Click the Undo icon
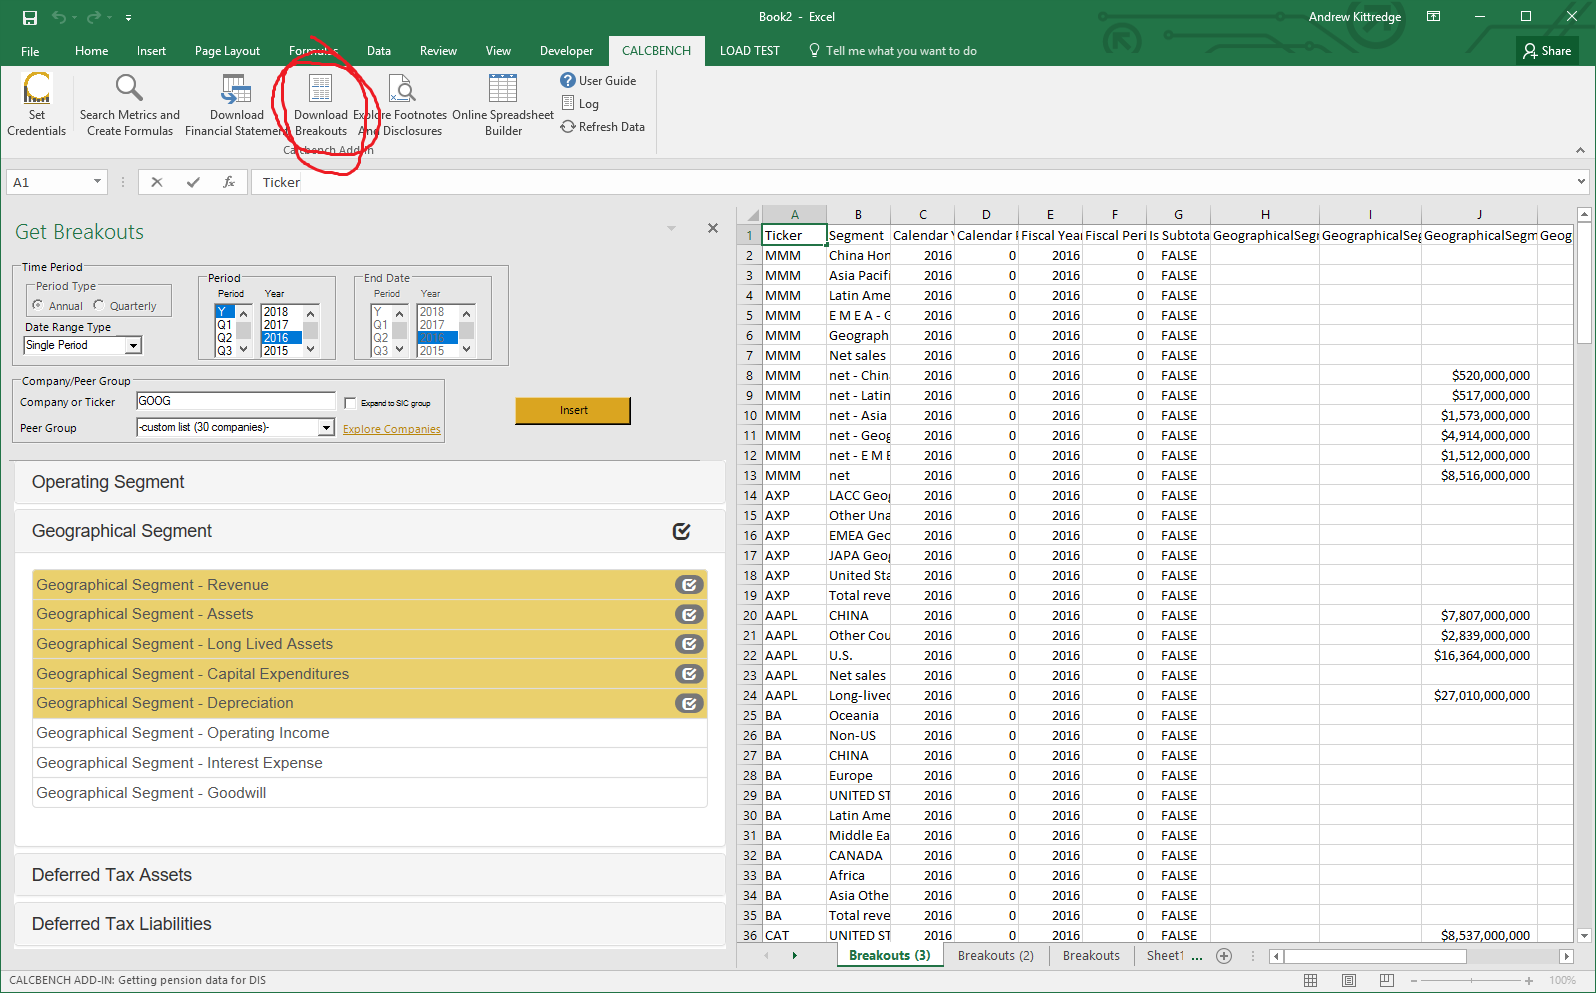The width and height of the screenshot is (1596, 993). pyautogui.click(x=58, y=17)
